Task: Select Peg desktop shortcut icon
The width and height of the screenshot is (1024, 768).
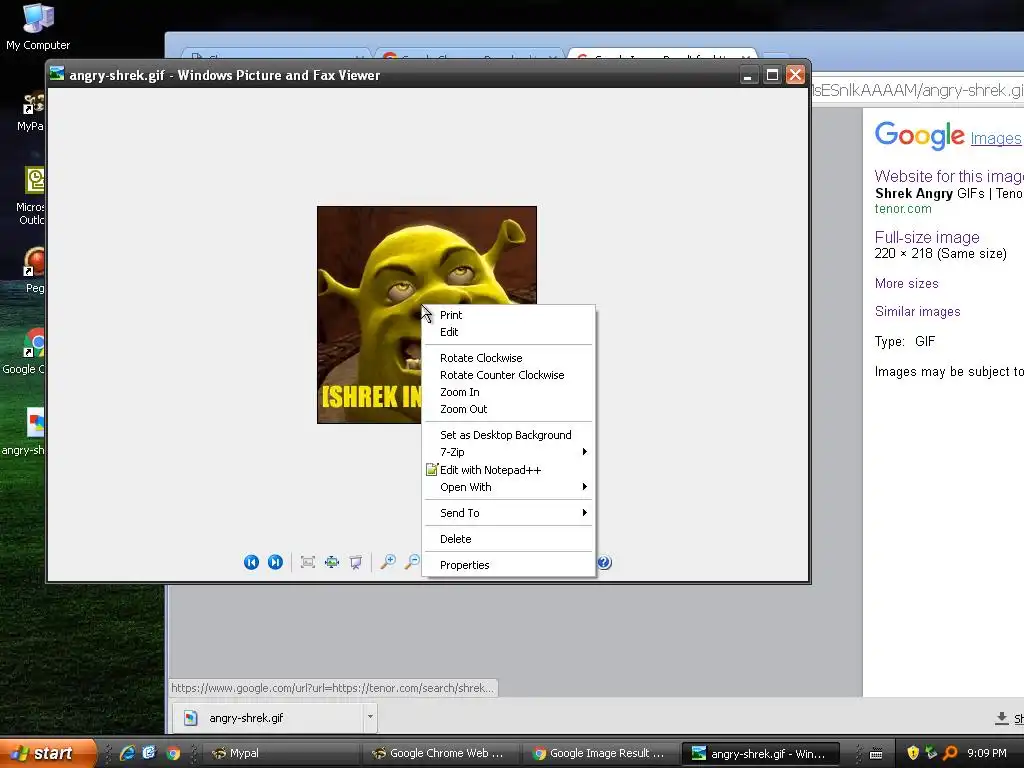Action: tap(34, 270)
